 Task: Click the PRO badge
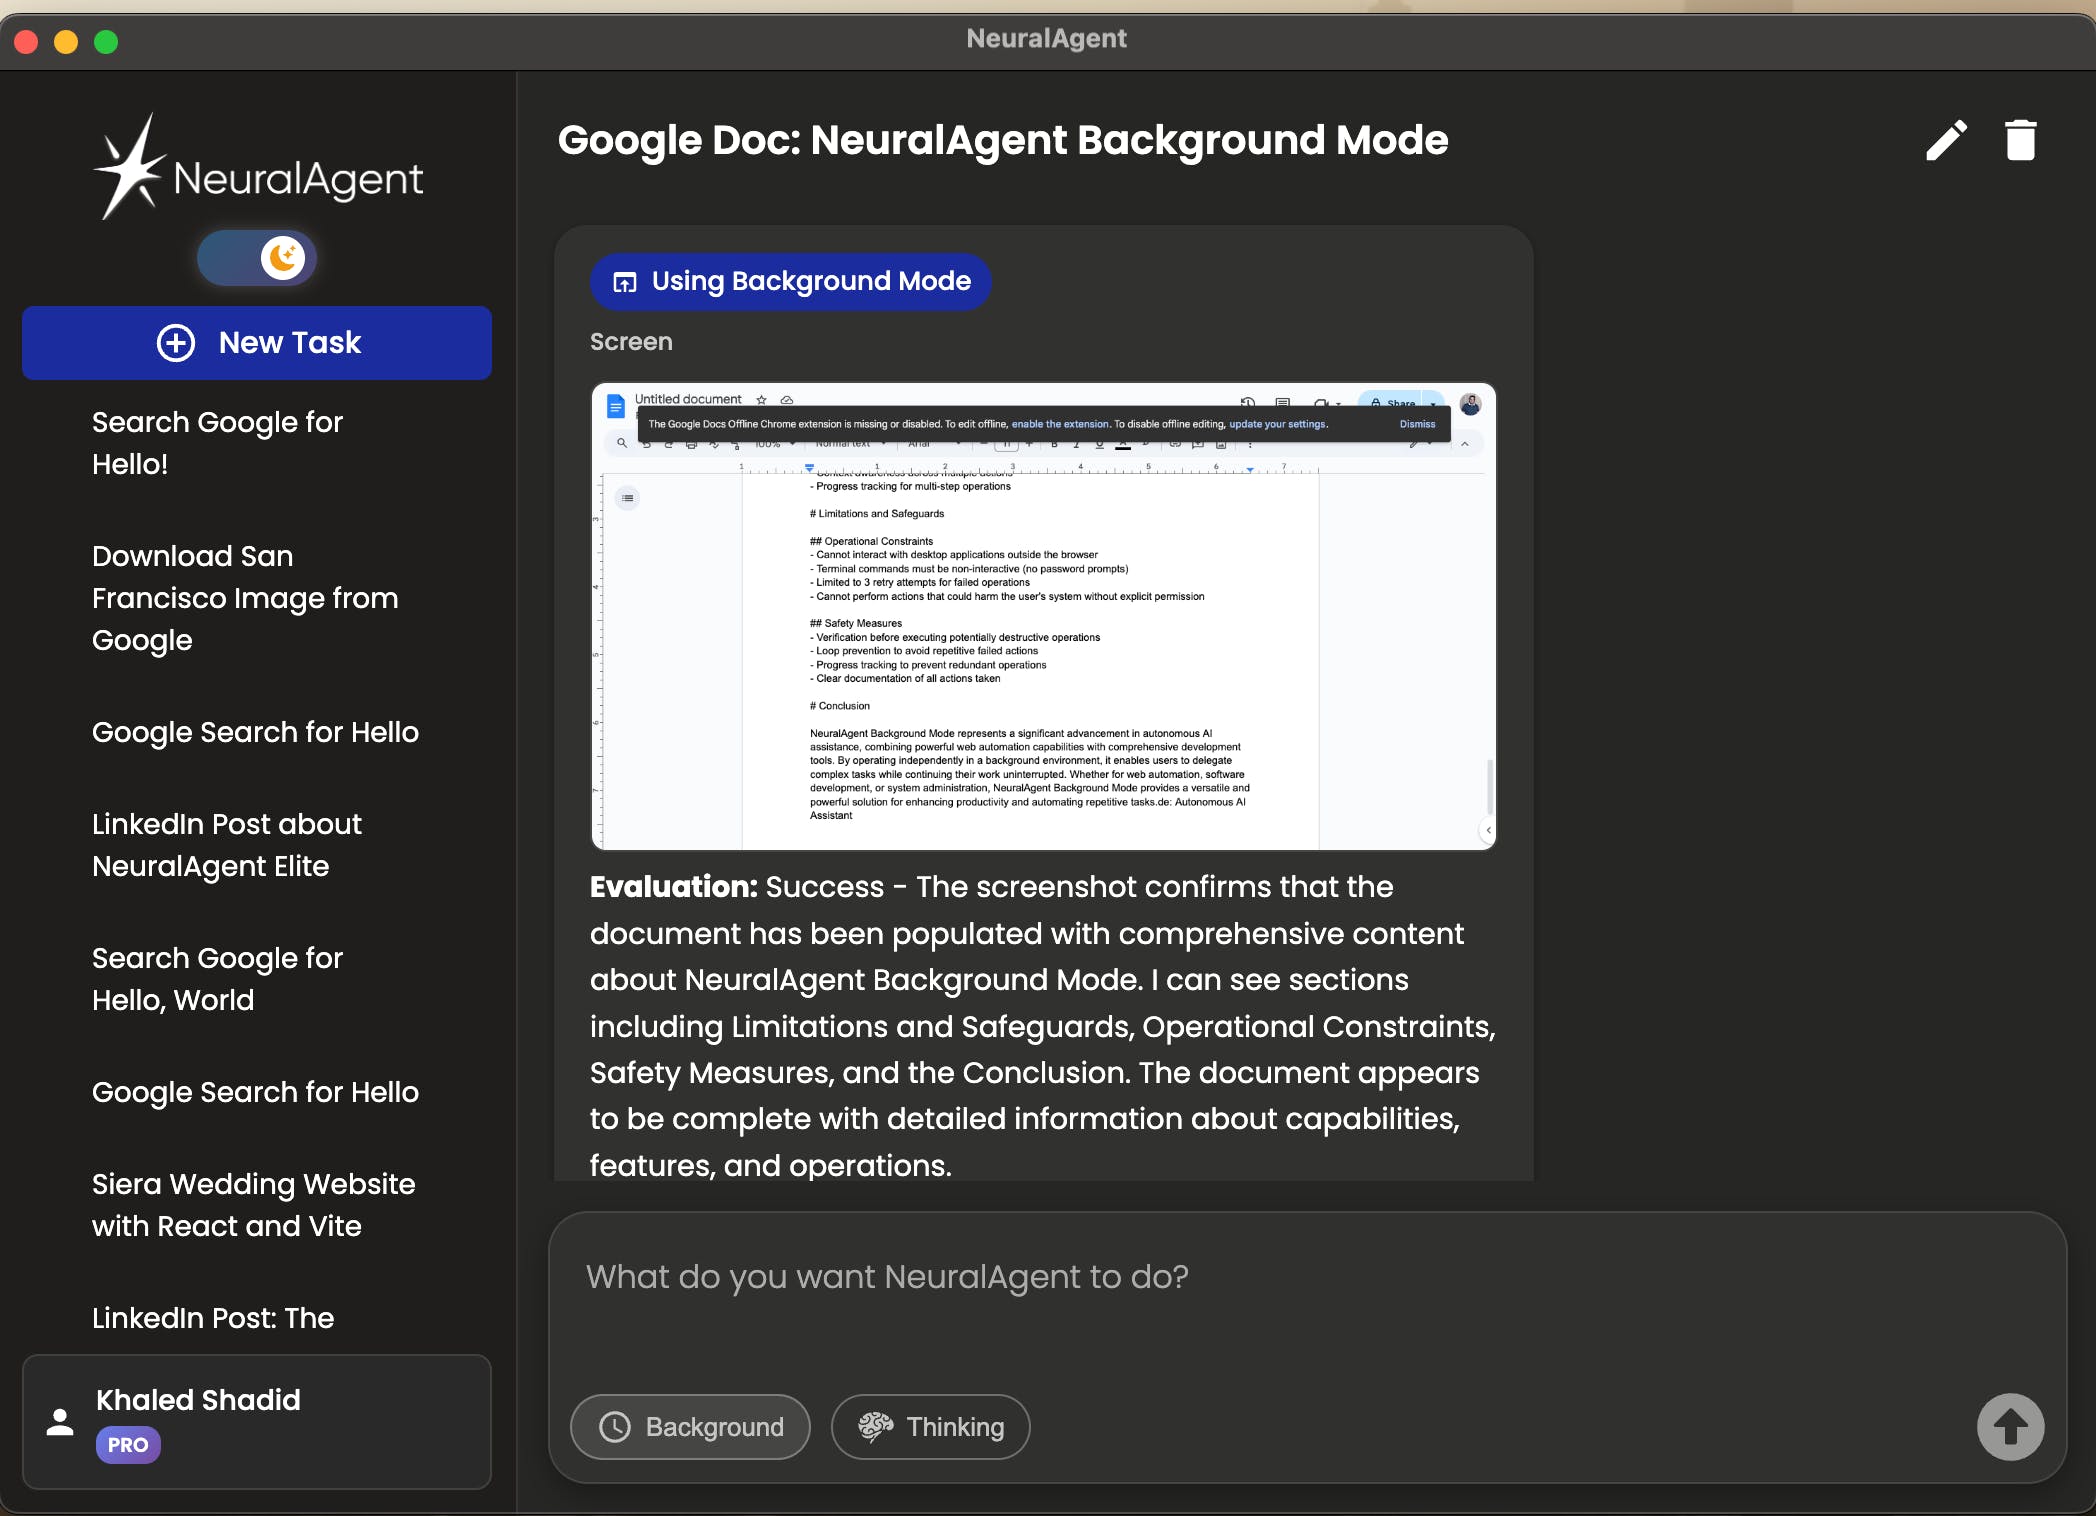point(128,1445)
